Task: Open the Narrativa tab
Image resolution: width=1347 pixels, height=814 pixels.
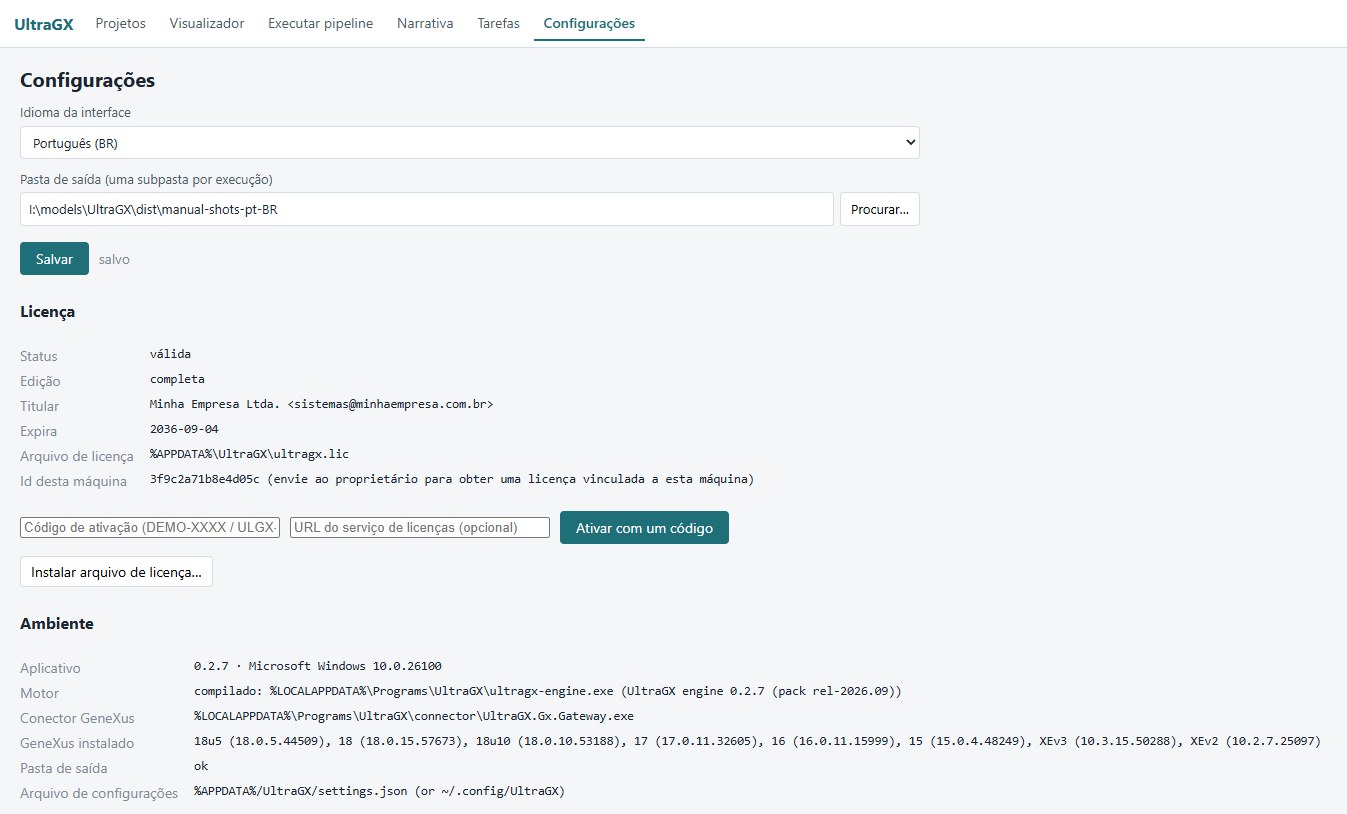Action: 425,23
